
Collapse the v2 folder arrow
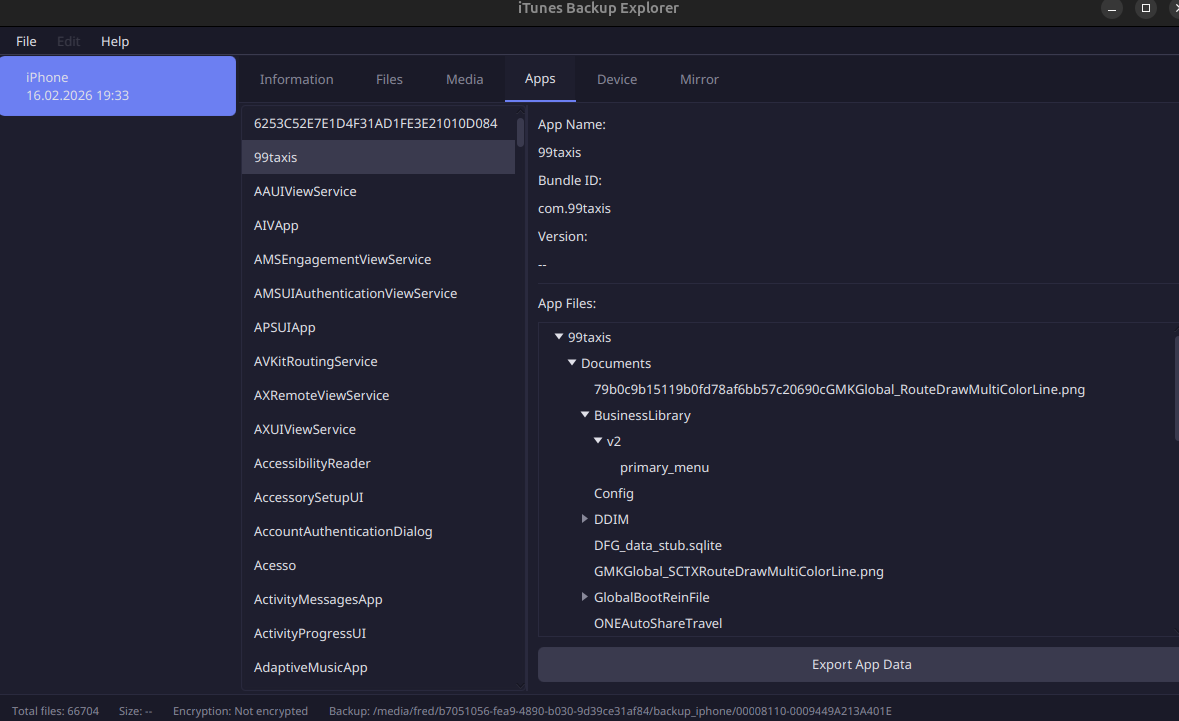coord(598,441)
